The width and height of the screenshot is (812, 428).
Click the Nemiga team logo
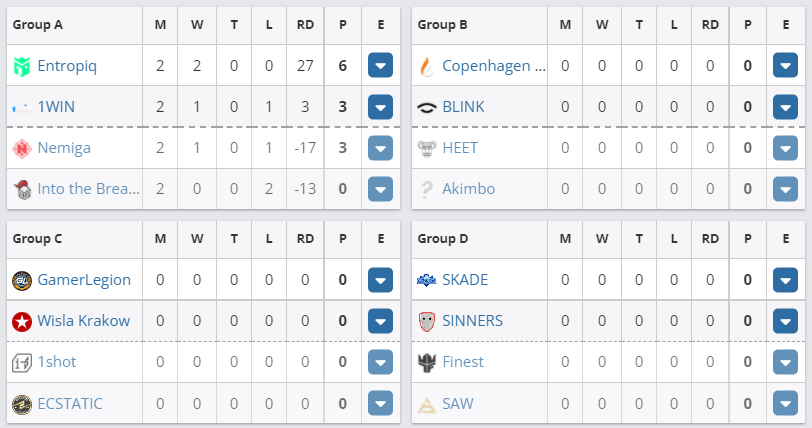coord(22,148)
